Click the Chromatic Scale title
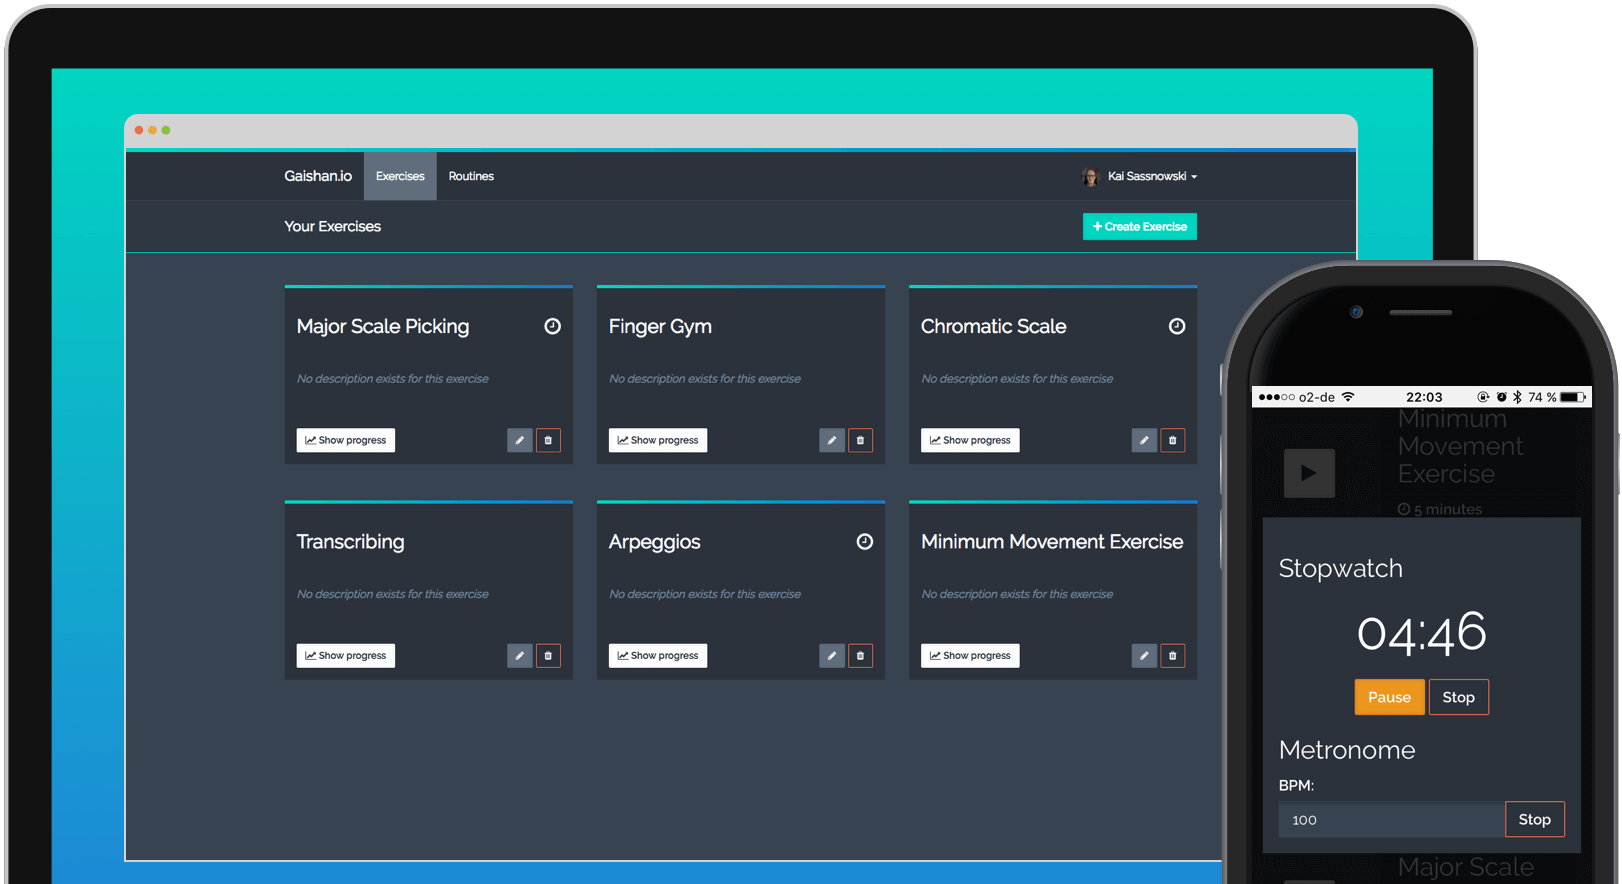Screen dimensions: 1622x884 994,326
